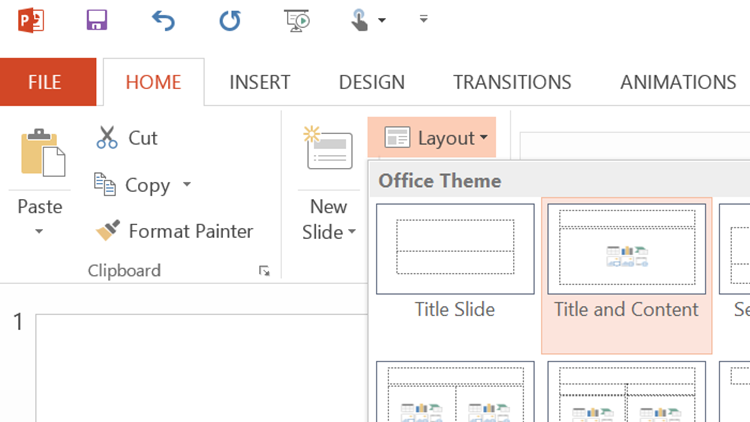This screenshot has width=750, height=422.
Task: Expand the New Slide dropdown arrow
Action: [352, 233]
